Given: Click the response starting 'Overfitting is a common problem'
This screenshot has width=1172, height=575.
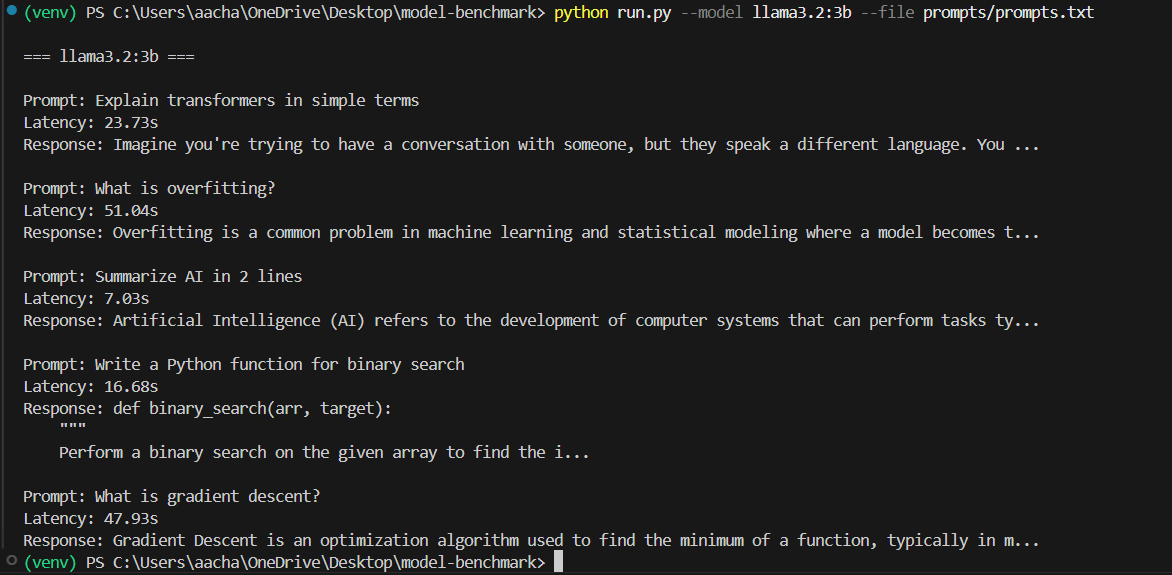Looking at the screenshot, I should pos(531,233).
